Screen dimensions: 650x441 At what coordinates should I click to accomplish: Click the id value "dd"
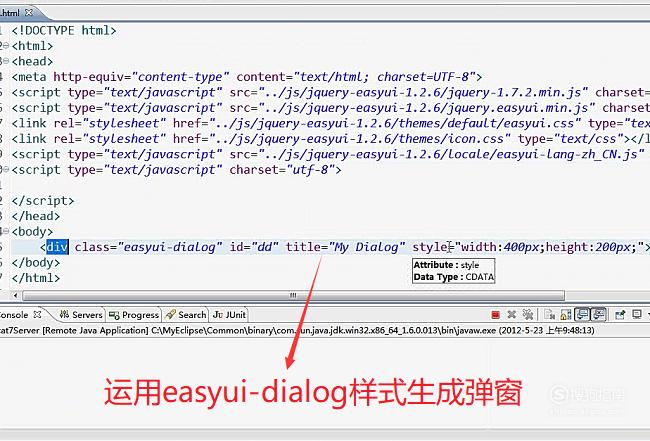(264, 247)
